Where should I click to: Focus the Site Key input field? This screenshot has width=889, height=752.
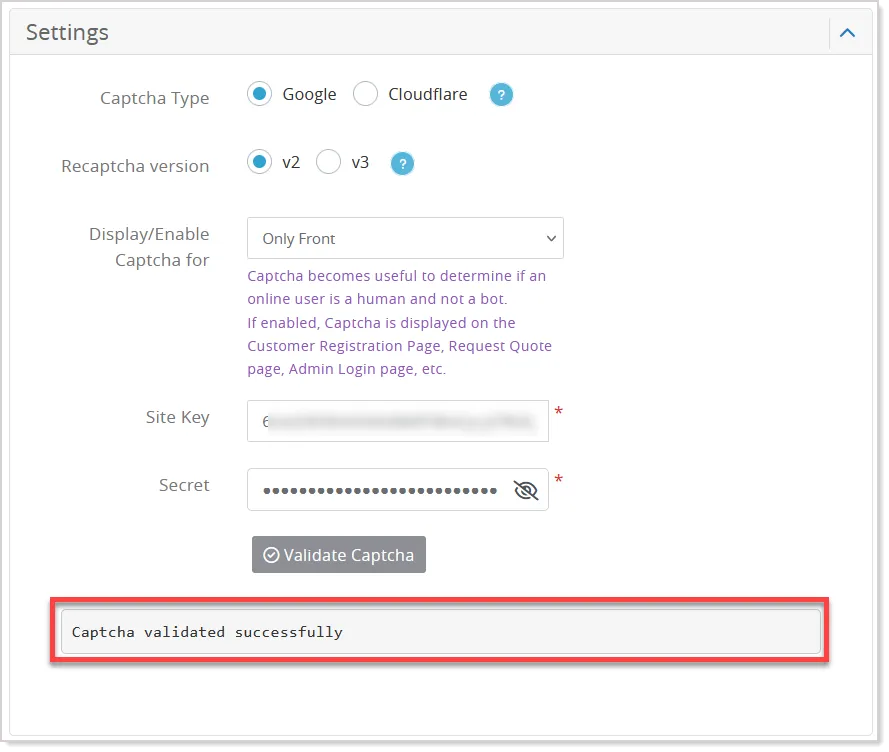pos(398,421)
